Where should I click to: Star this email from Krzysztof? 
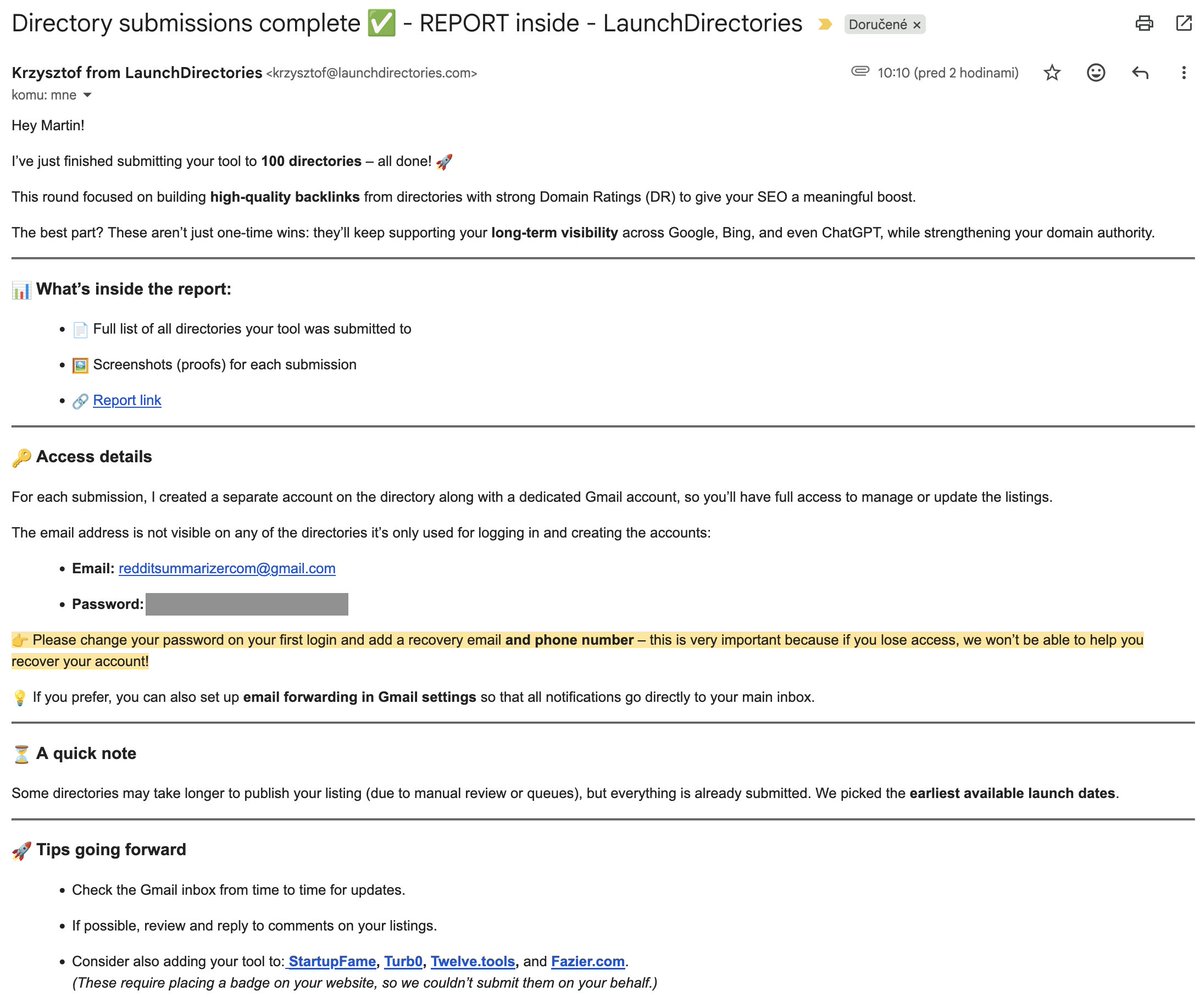(x=1052, y=72)
